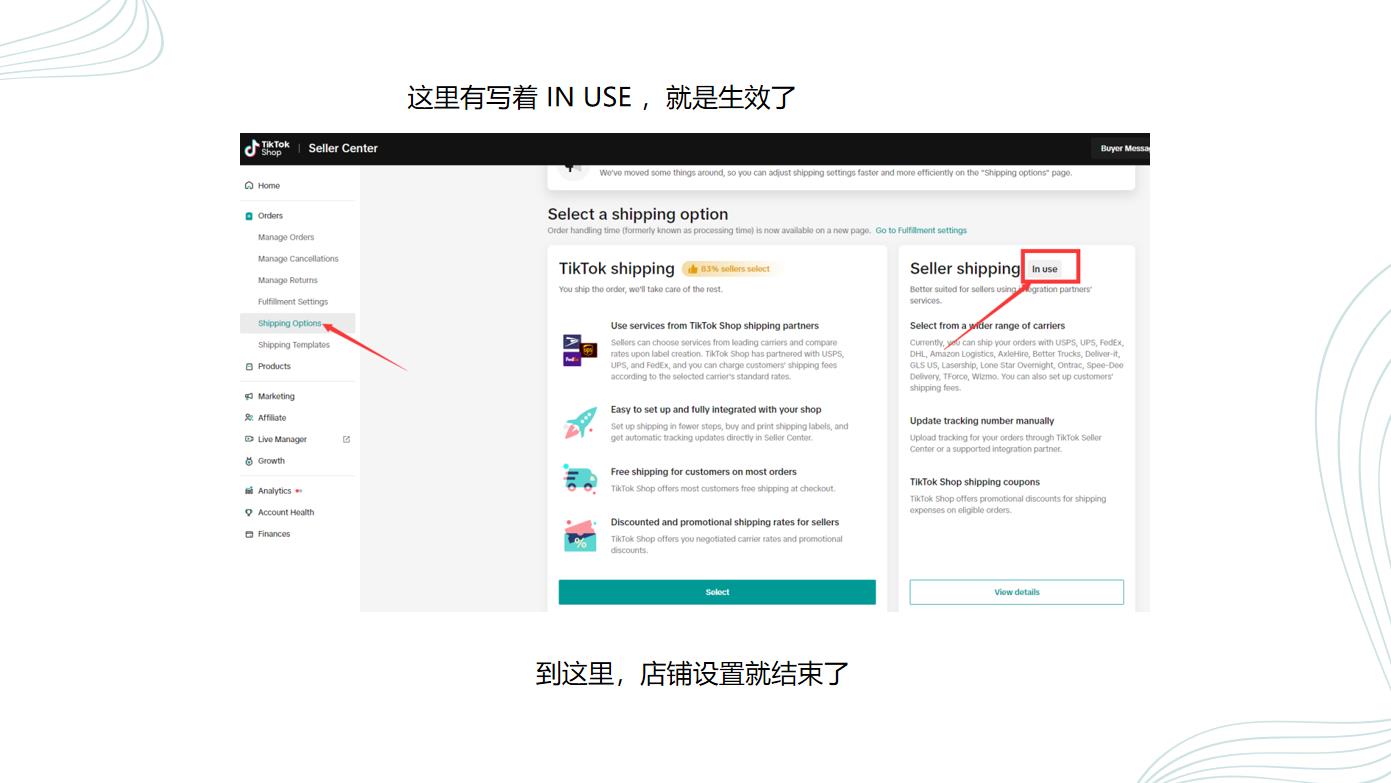
Task: Click the Products icon in sidebar
Action: [x=249, y=367]
